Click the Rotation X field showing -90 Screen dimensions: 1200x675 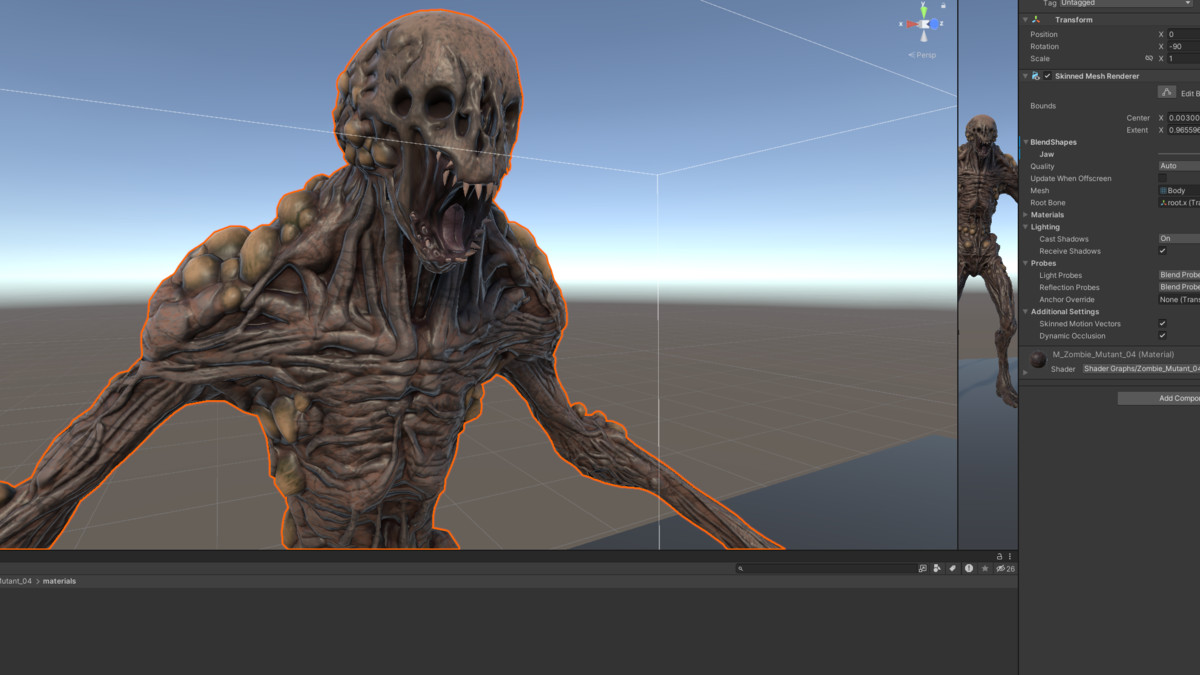1183,47
